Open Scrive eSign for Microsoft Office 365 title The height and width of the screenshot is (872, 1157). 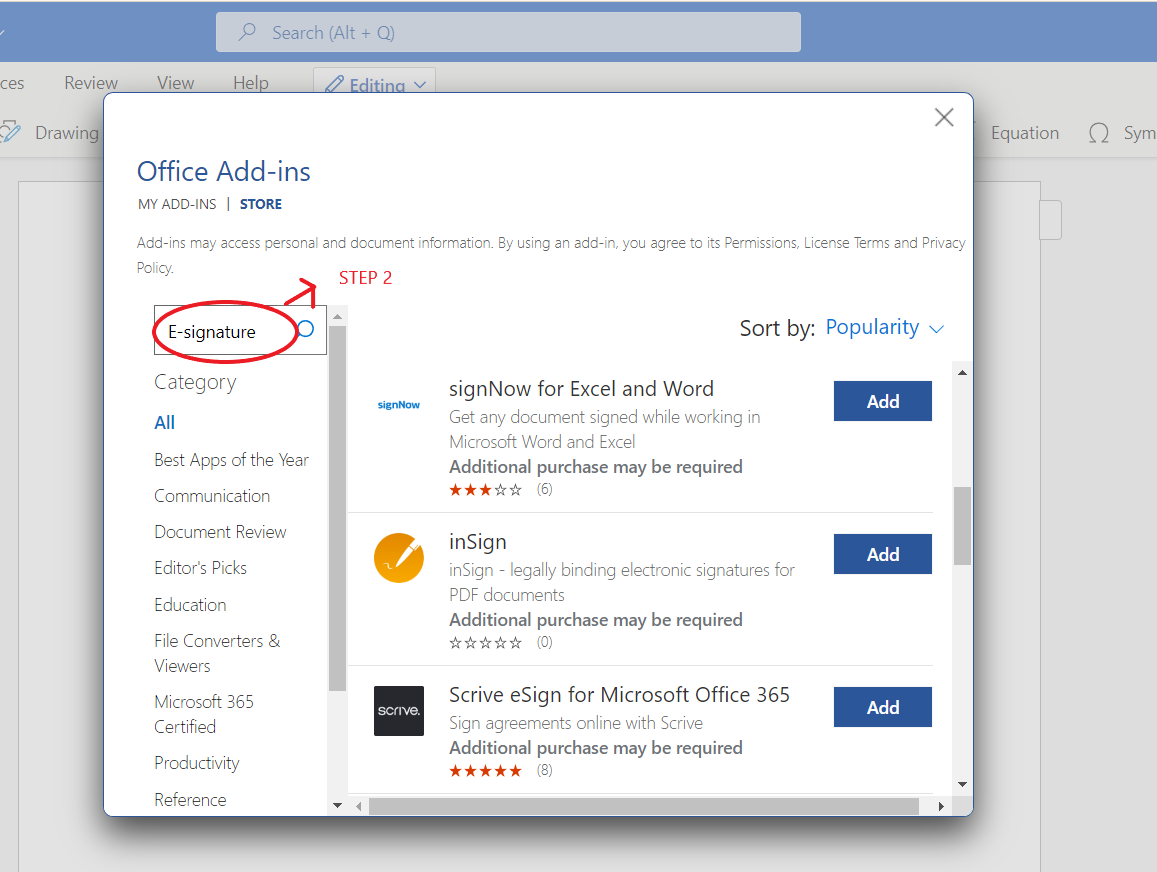coord(619,695)
